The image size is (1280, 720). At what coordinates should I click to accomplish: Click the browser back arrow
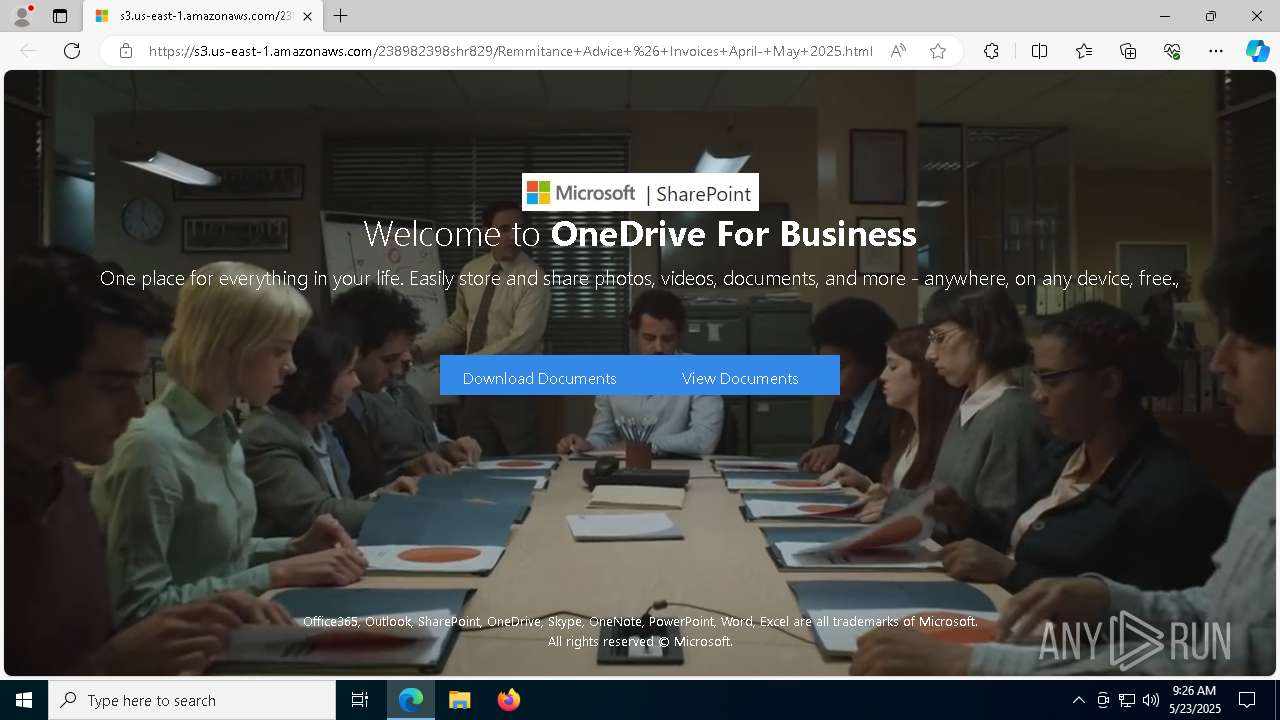pos(28,51)
